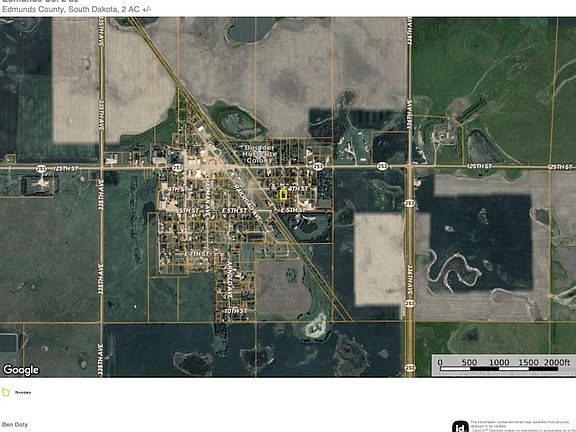Click the E 7TH ST street label
Image resolution: width=576 pixels, height=432 pixels.
197,253
